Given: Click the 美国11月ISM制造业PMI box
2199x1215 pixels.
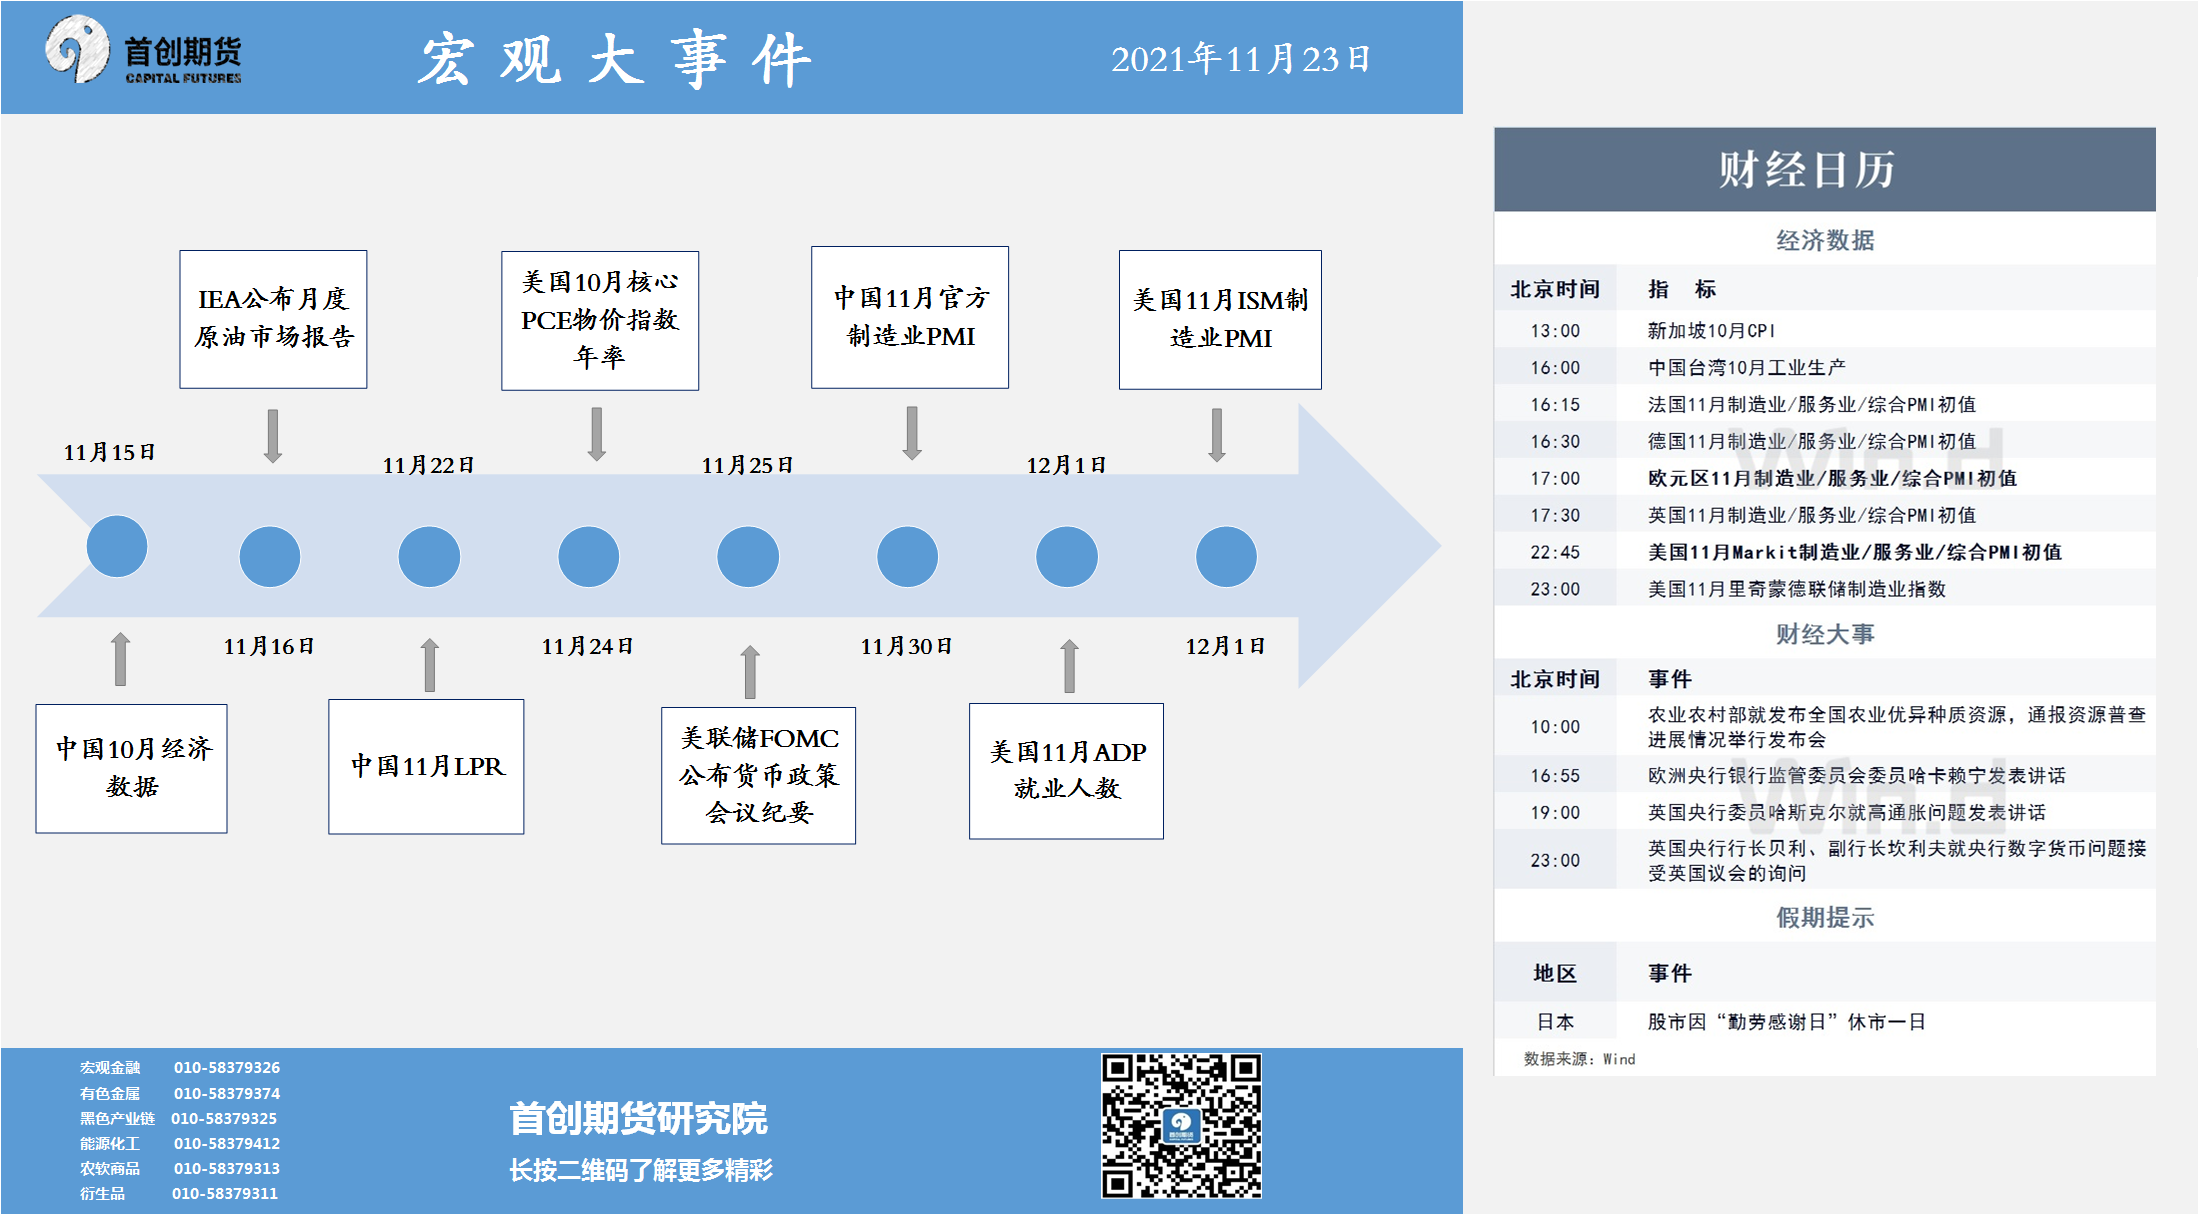Looking at the screenshot, I should (x=1220, y=319).
